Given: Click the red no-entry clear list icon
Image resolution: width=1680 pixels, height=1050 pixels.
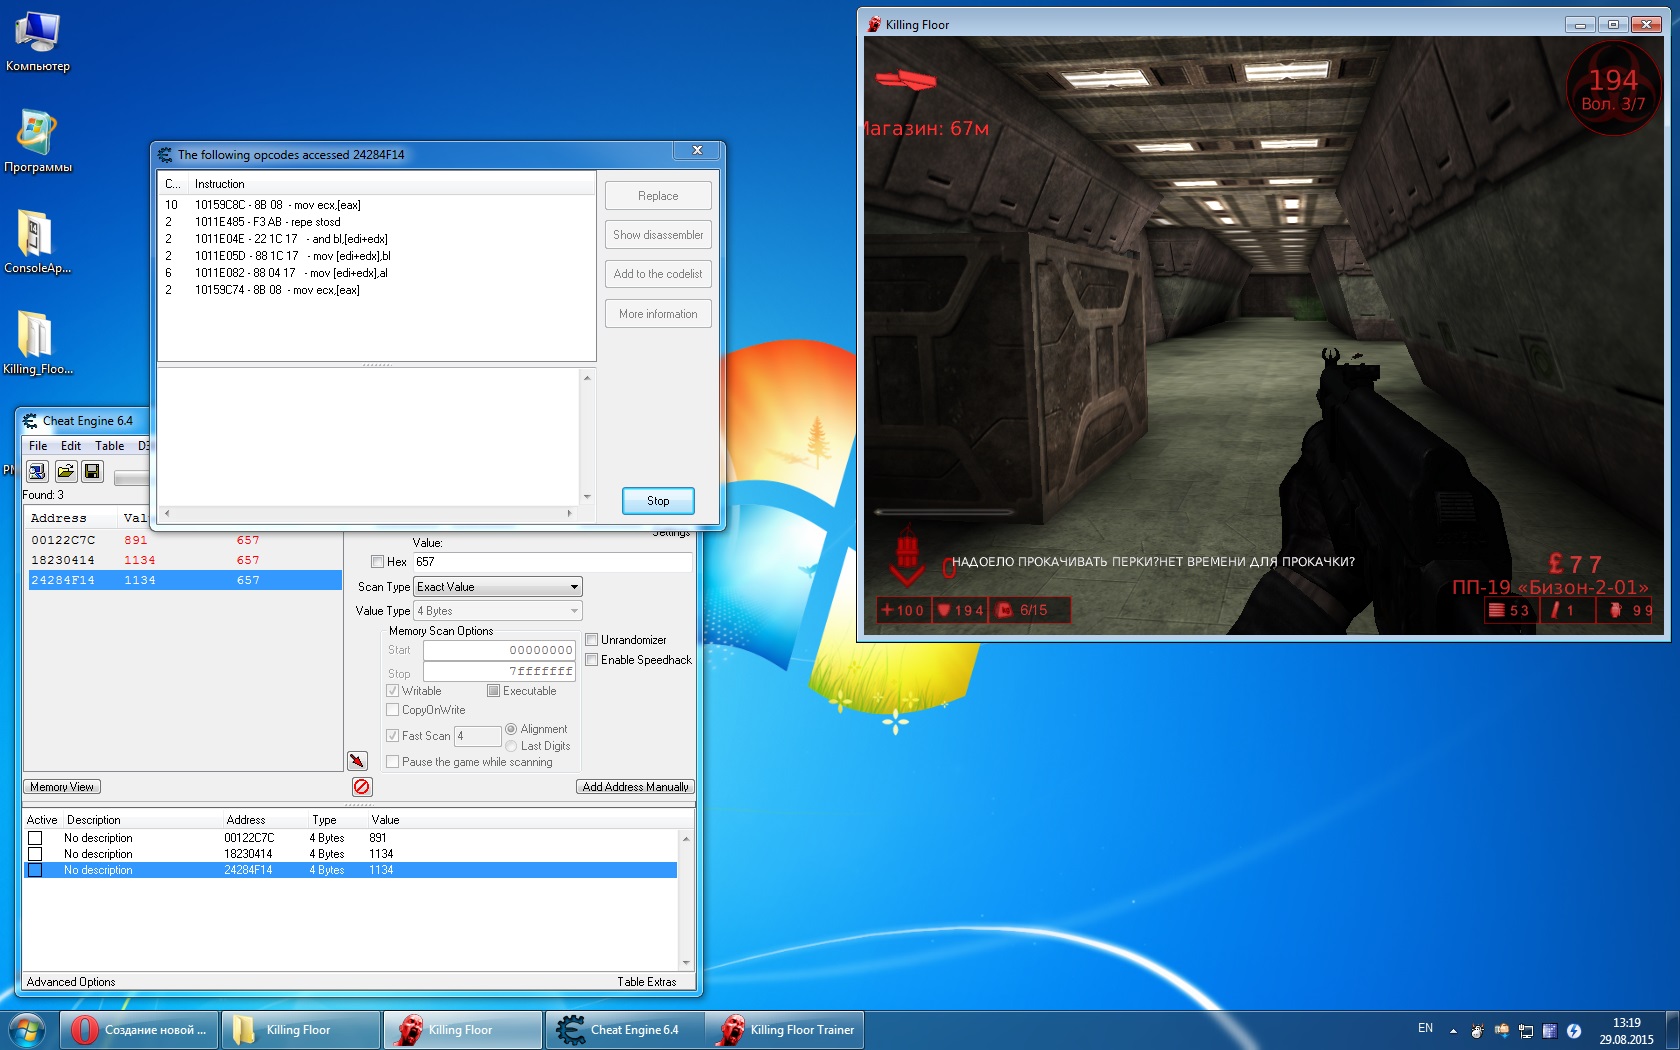Looking at the screenshot, I should point(362,787).
